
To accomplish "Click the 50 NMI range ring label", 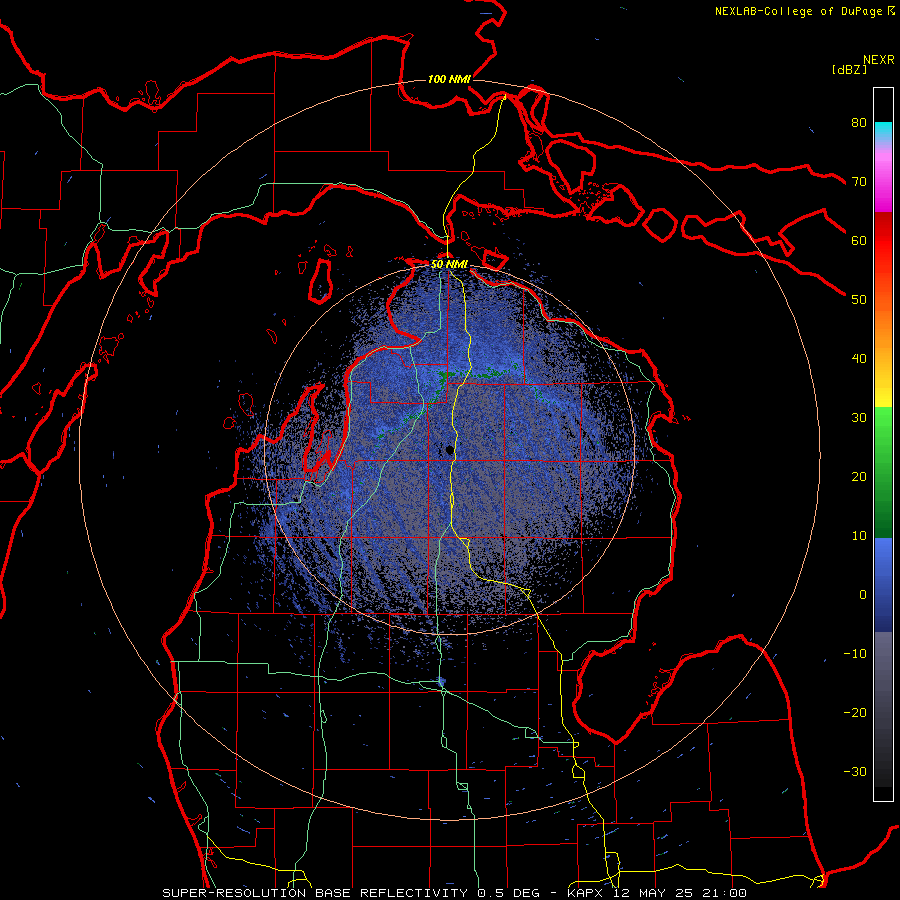I will pyautogui.click(x=449, y=265).
